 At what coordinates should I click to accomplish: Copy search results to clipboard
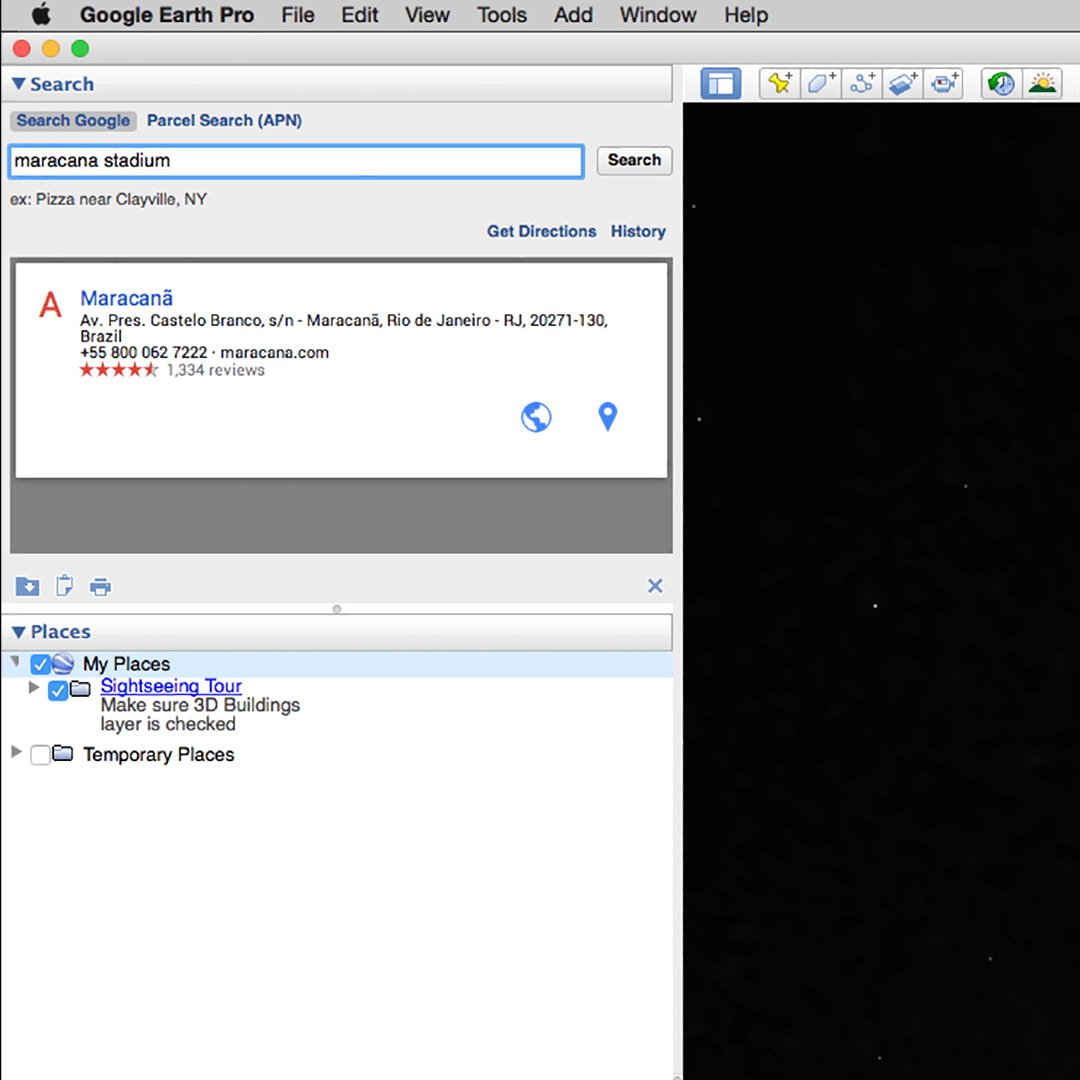pos(64,586)
